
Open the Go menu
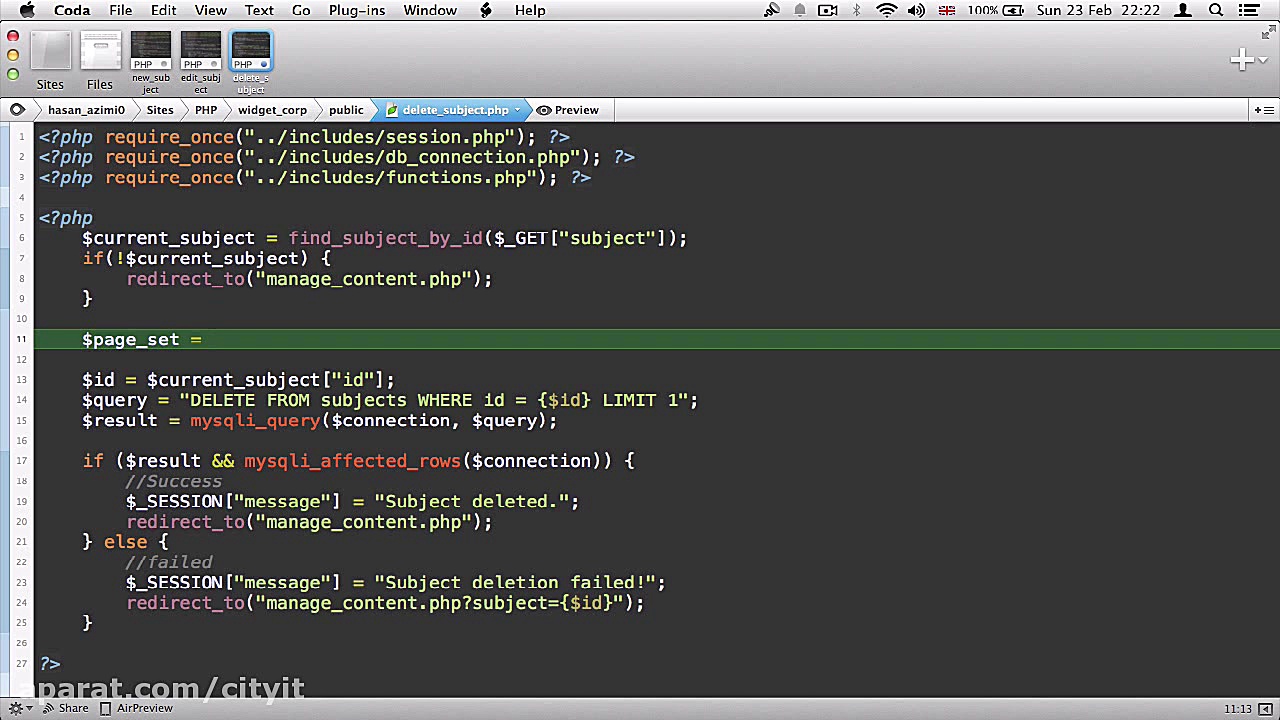pos(301,10)
